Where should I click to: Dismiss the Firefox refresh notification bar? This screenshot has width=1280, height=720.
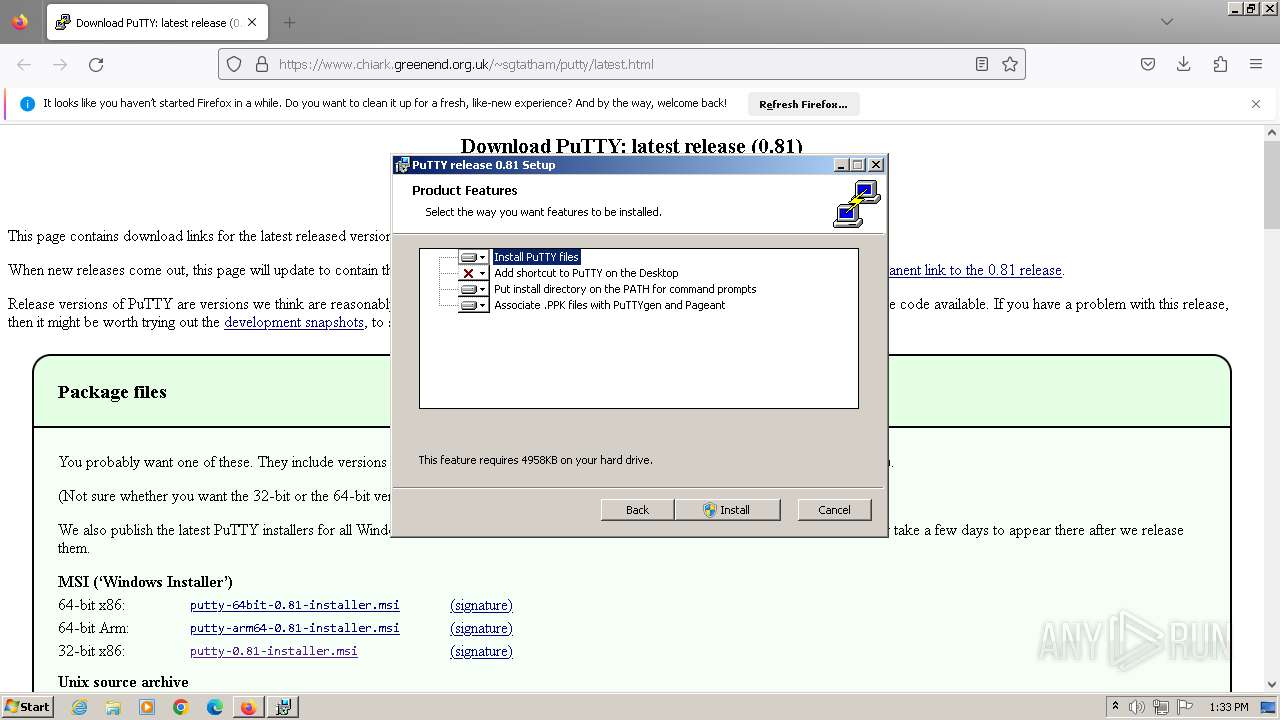click(1256, 104)
